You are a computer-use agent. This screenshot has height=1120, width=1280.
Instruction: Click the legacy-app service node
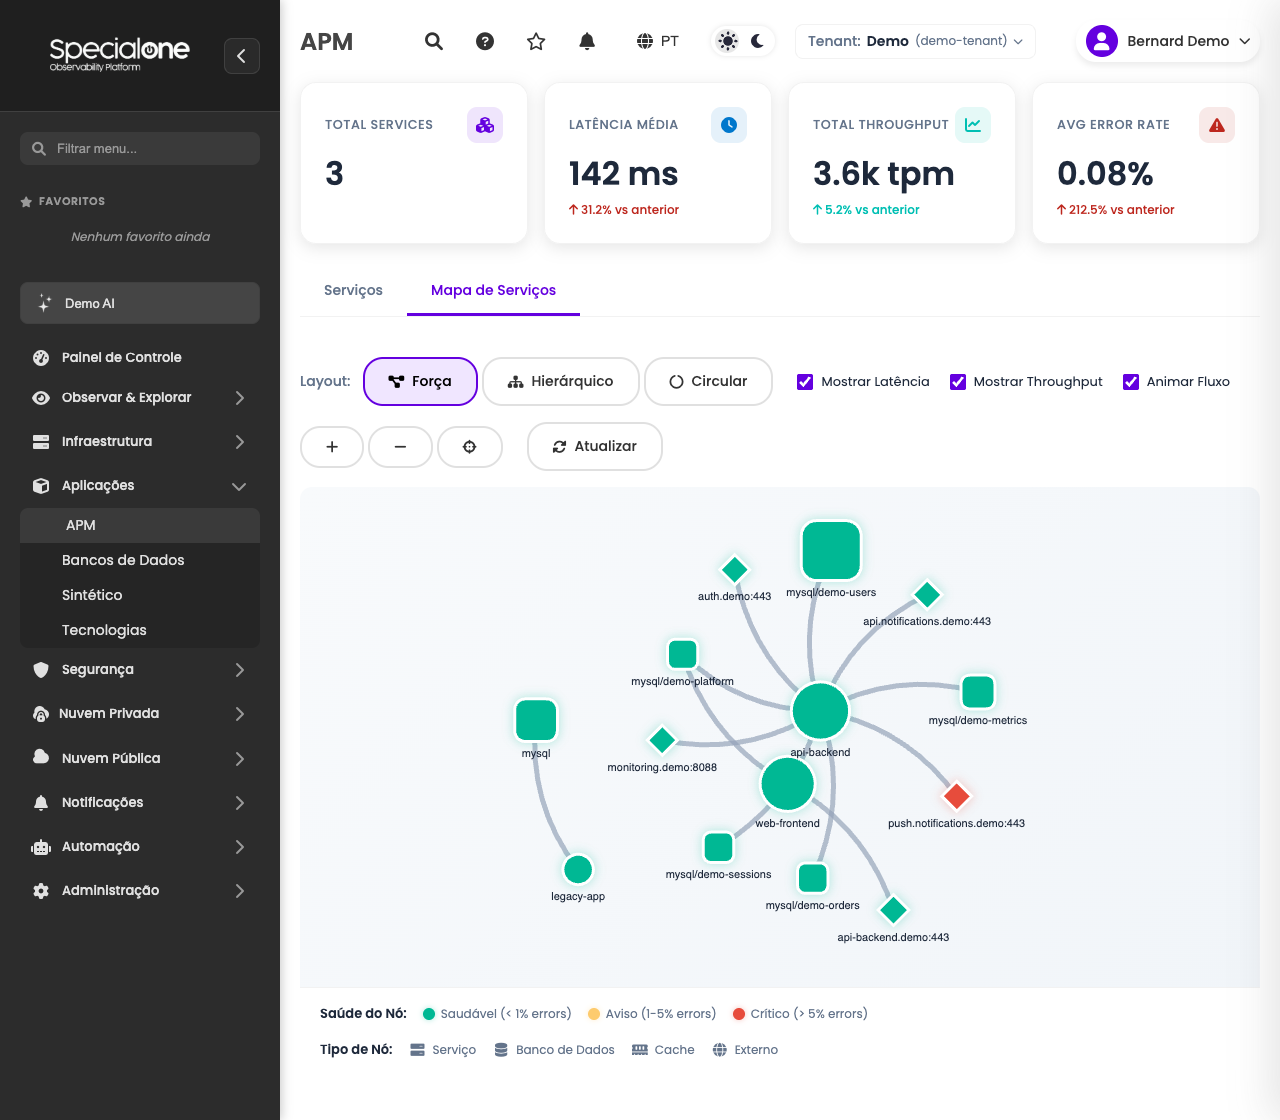pos(578,869)
